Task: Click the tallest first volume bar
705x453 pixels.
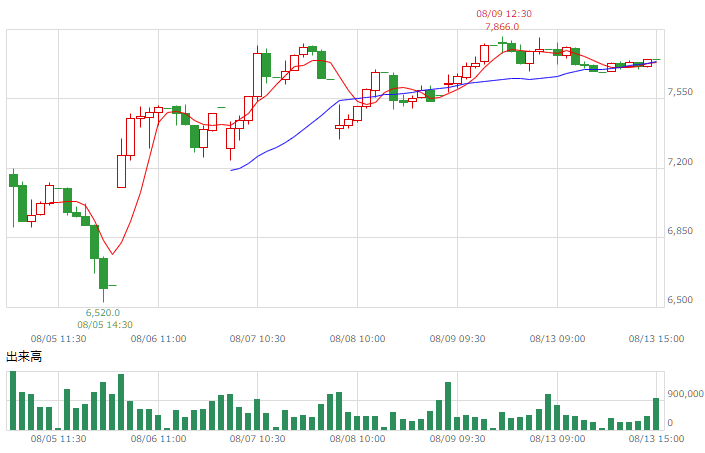Action: [x=13, y=400]
